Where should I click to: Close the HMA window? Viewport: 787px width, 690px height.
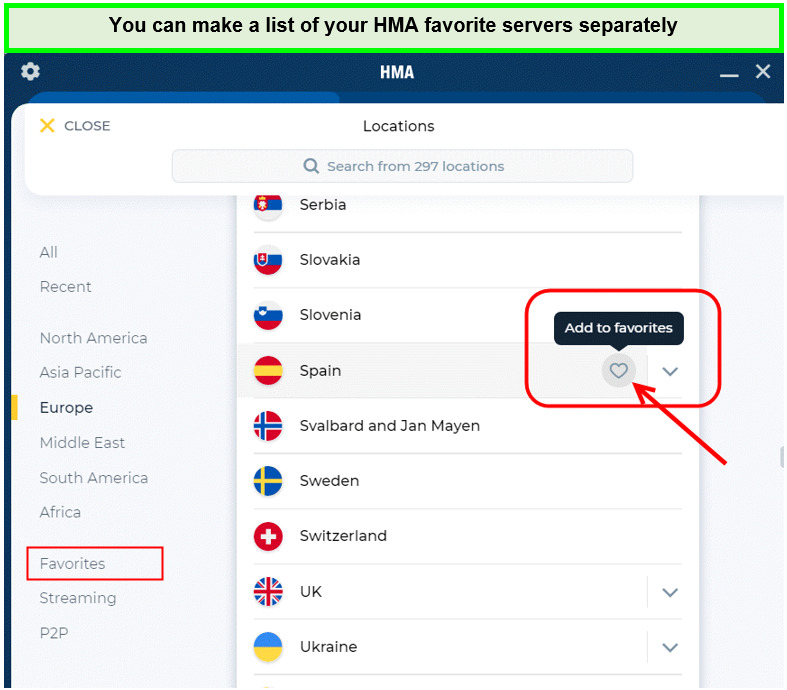click(763, 71)
